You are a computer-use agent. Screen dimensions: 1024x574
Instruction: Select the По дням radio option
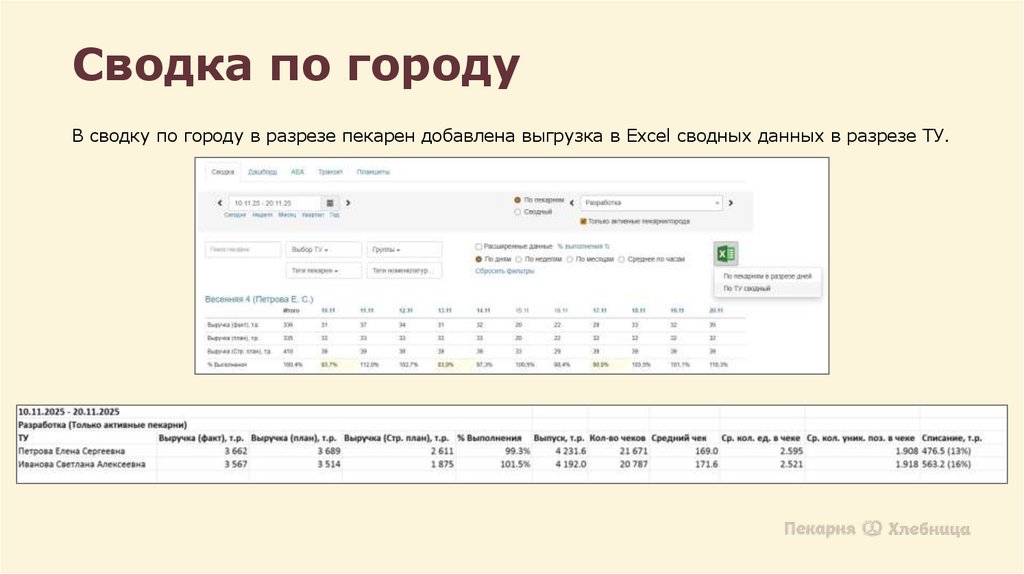tap(479, 259)
